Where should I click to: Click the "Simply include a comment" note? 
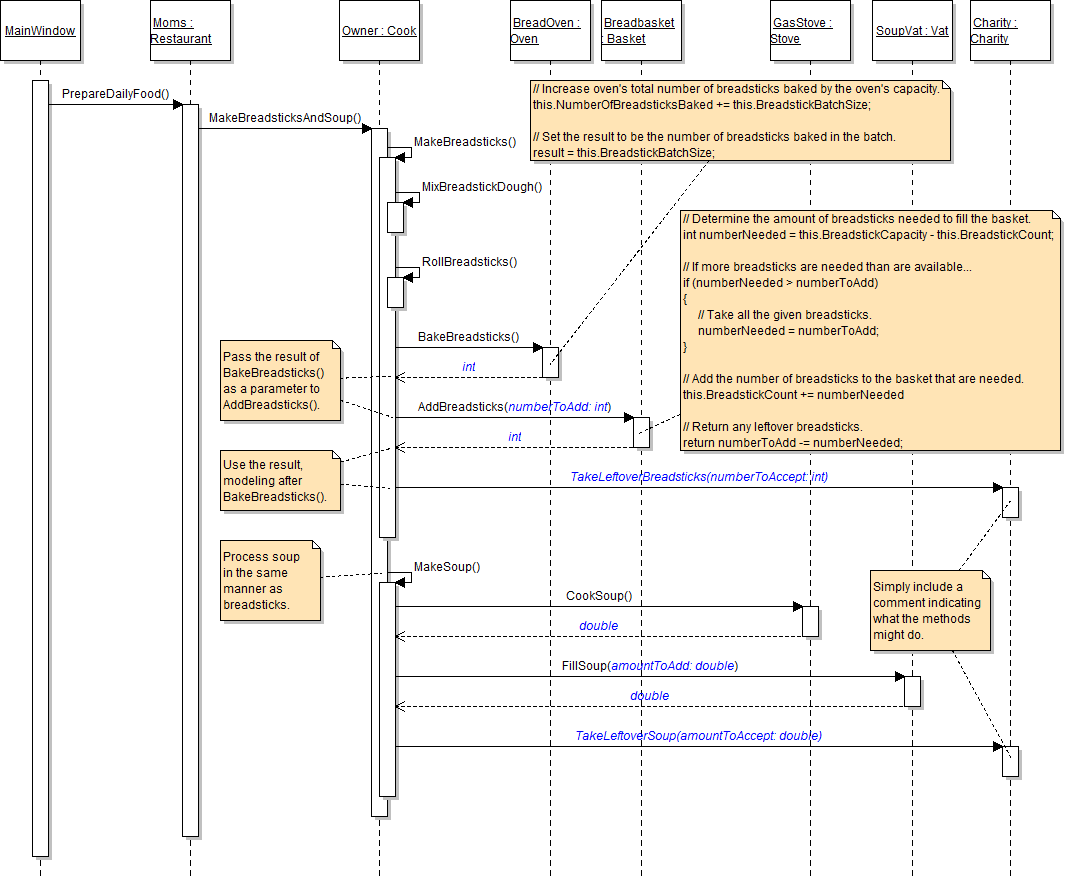tap(929, 610)
